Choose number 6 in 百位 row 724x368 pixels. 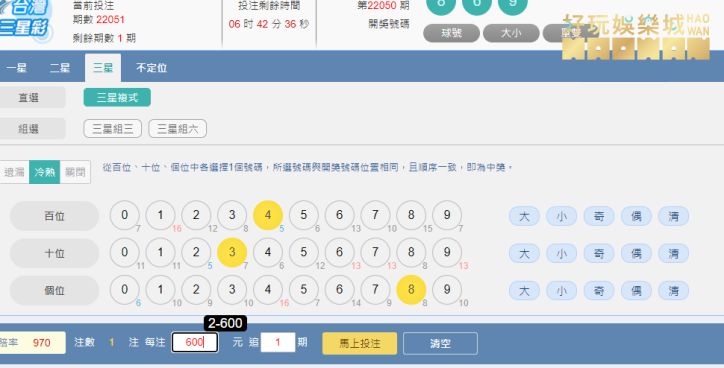(339, 215)
